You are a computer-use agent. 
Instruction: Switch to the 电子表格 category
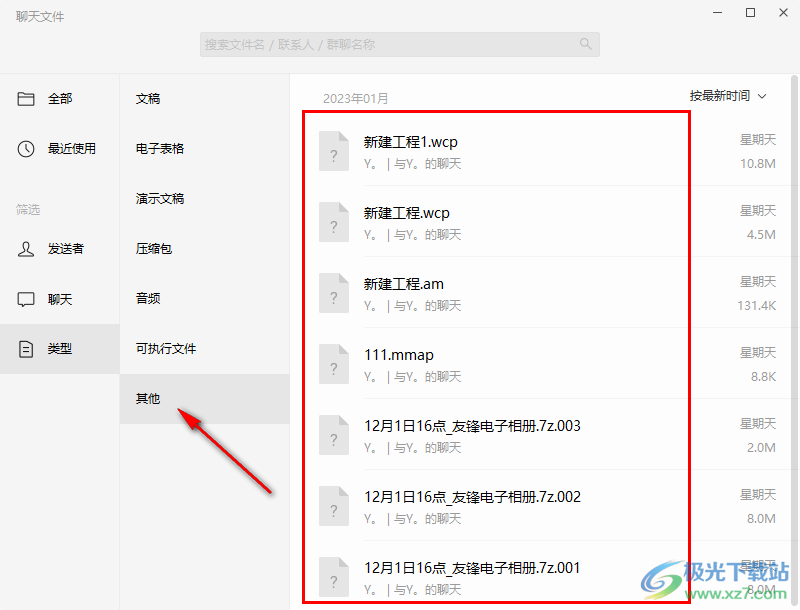pos(156,148)
